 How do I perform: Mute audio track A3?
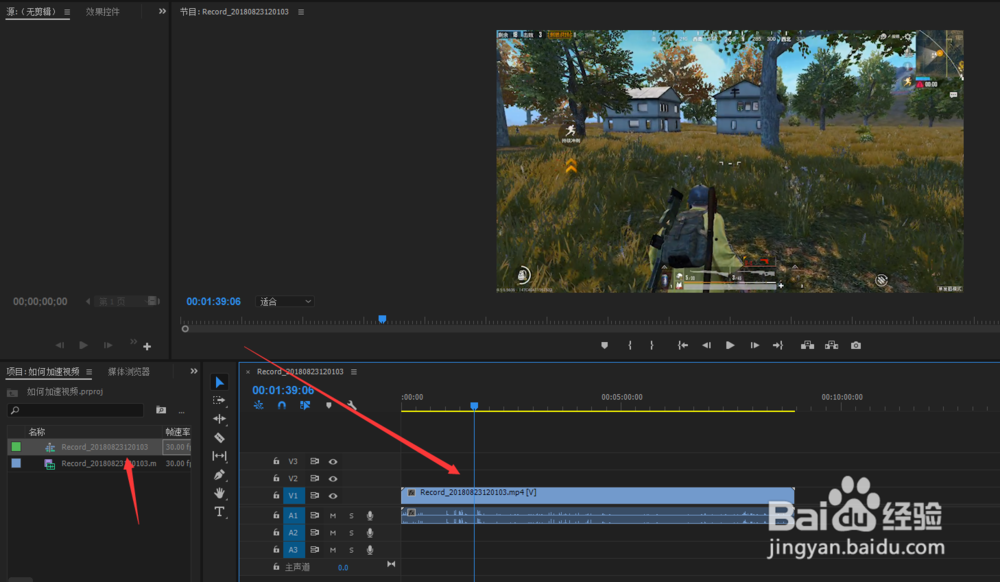tap(333, 550)
